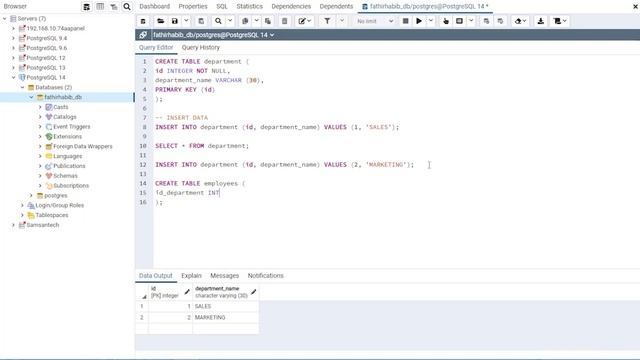Click the Filtered Rows icon in the Browser header
Image resolution: width=640 pixels, height=360 pixels.
(113, 7)
